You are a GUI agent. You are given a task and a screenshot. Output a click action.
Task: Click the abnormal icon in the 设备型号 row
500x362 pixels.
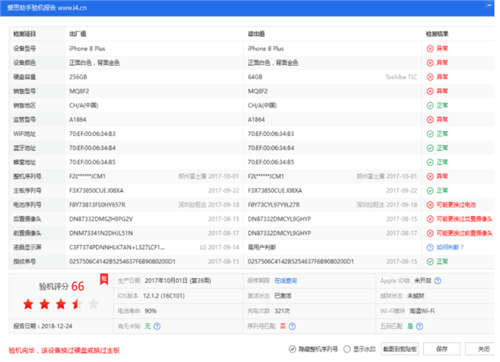point(430,49)
